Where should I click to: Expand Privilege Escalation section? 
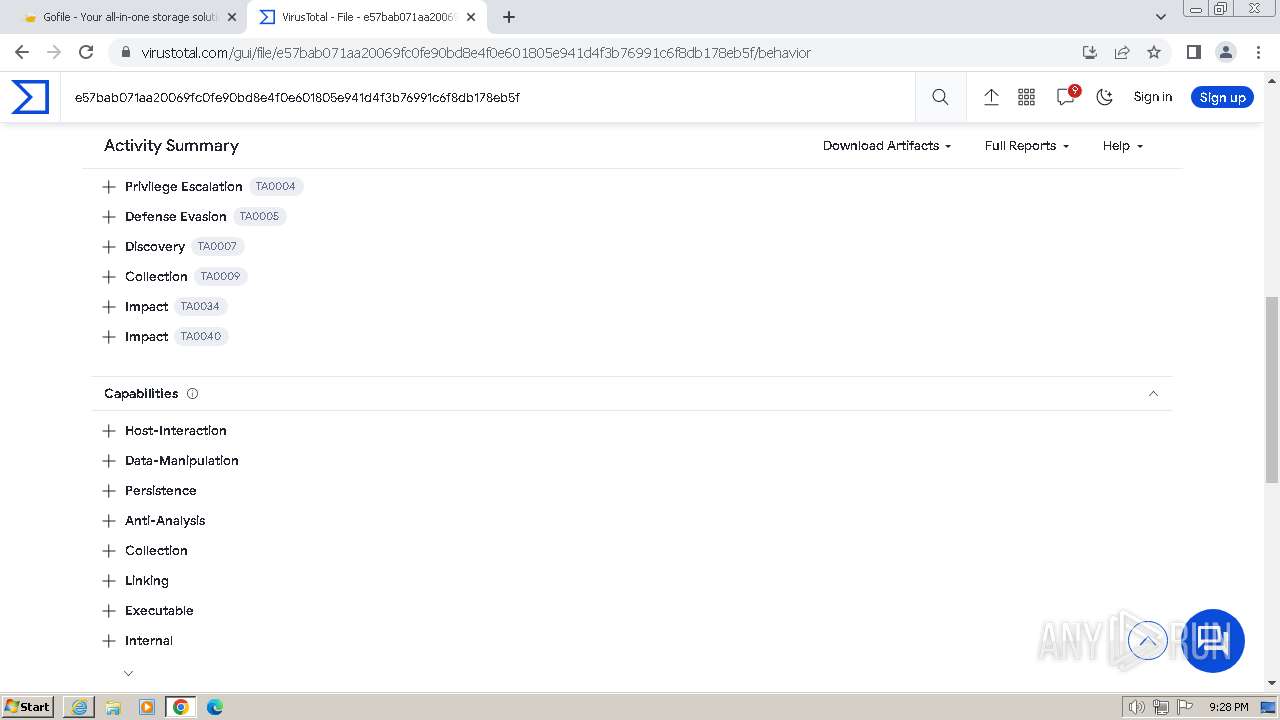click(x=109, y=187)
